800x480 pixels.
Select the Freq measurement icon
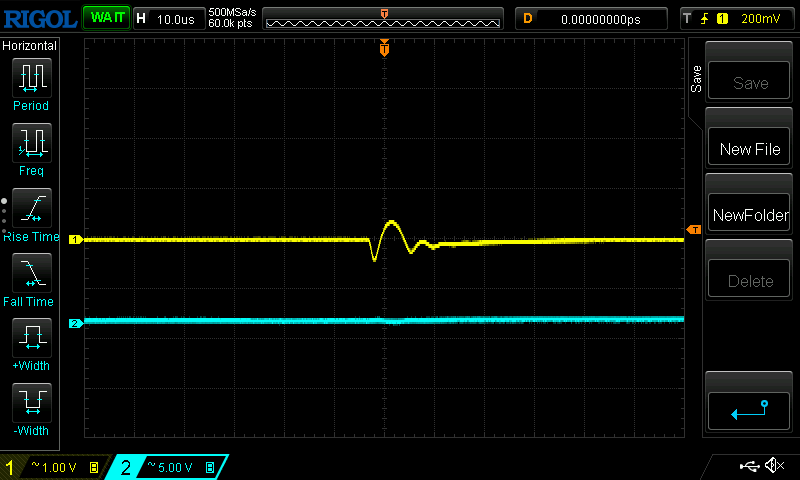pyautogui.click(x=32, y=142)
